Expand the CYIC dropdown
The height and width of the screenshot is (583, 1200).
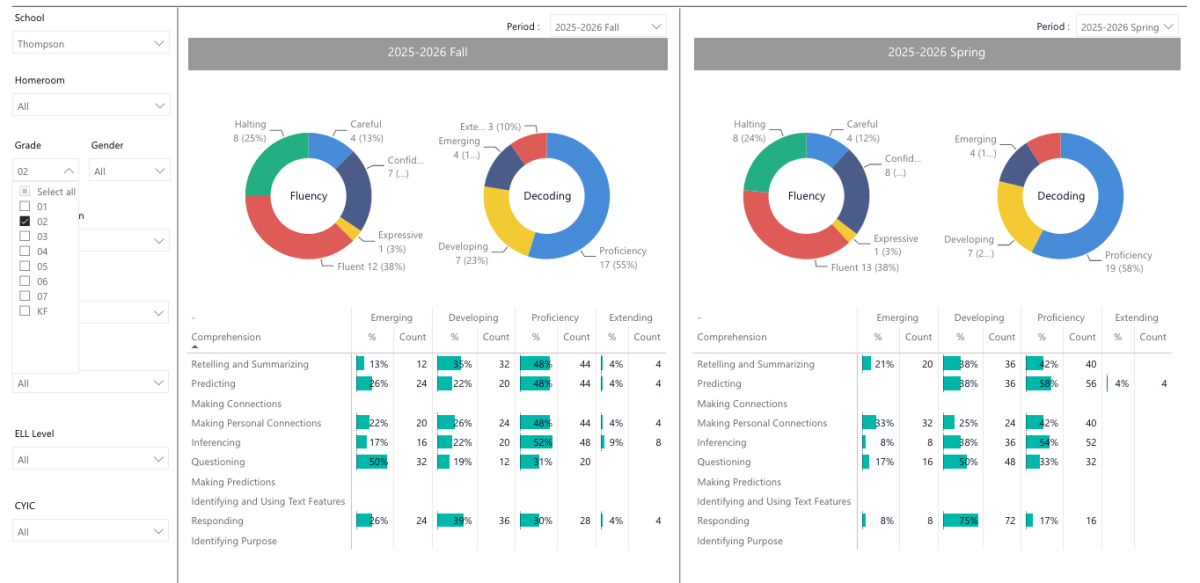pos(91,532)
